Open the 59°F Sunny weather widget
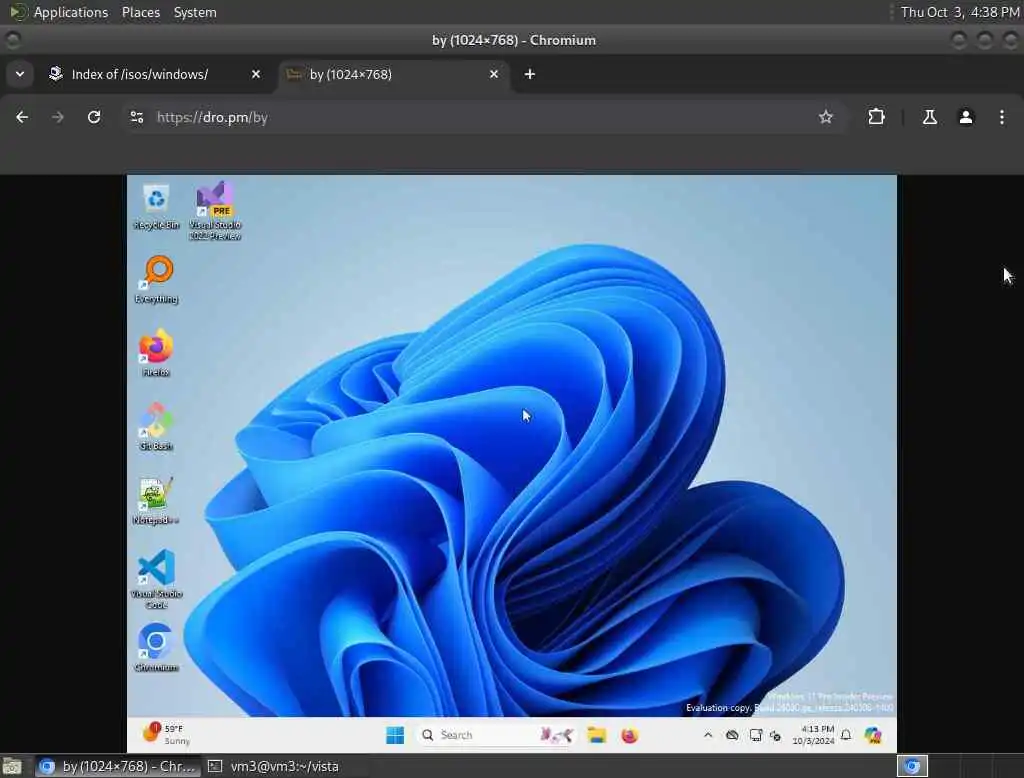Image resolution: width=1024 pixels, height=778 pixels. tap(167, 734)
